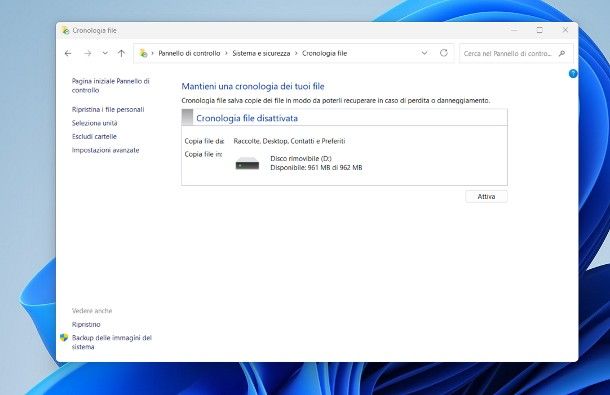Minimize the Cronologia file window

click(514, 30)
